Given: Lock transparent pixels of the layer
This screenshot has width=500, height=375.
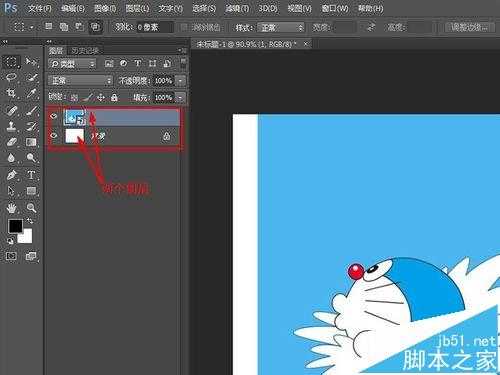Looking at the screenshot, I should tap(74, 97).
